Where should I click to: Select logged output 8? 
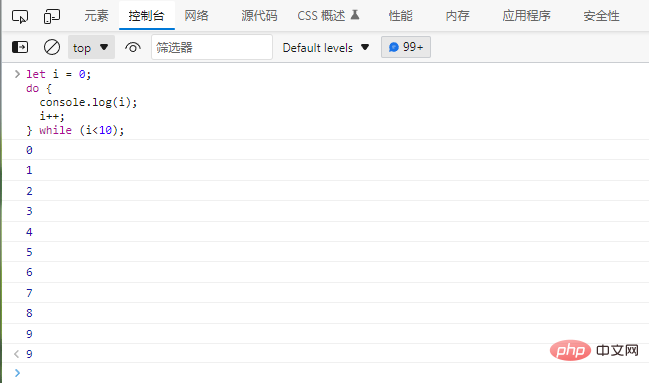click(x=29, y=313)
